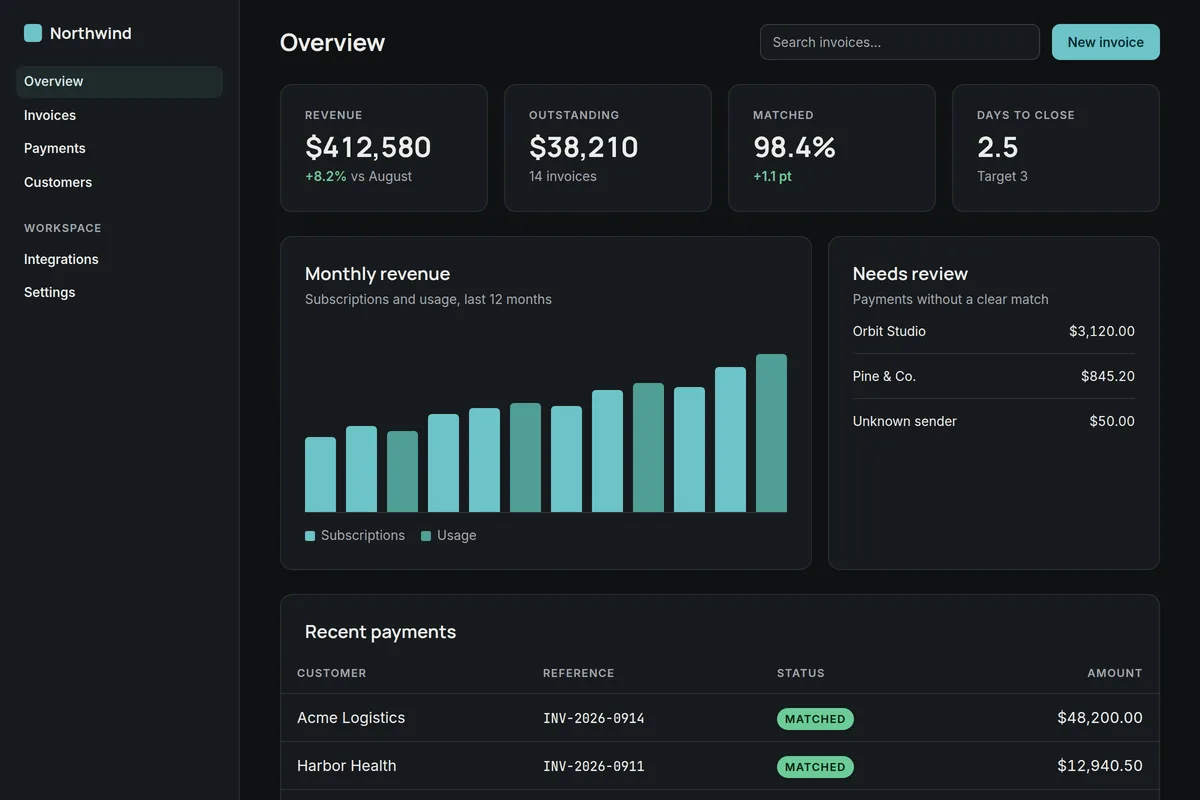Click the Subscriptions legend color swatch
Viewport: 1200px width, 800px height.
(310, 536)
